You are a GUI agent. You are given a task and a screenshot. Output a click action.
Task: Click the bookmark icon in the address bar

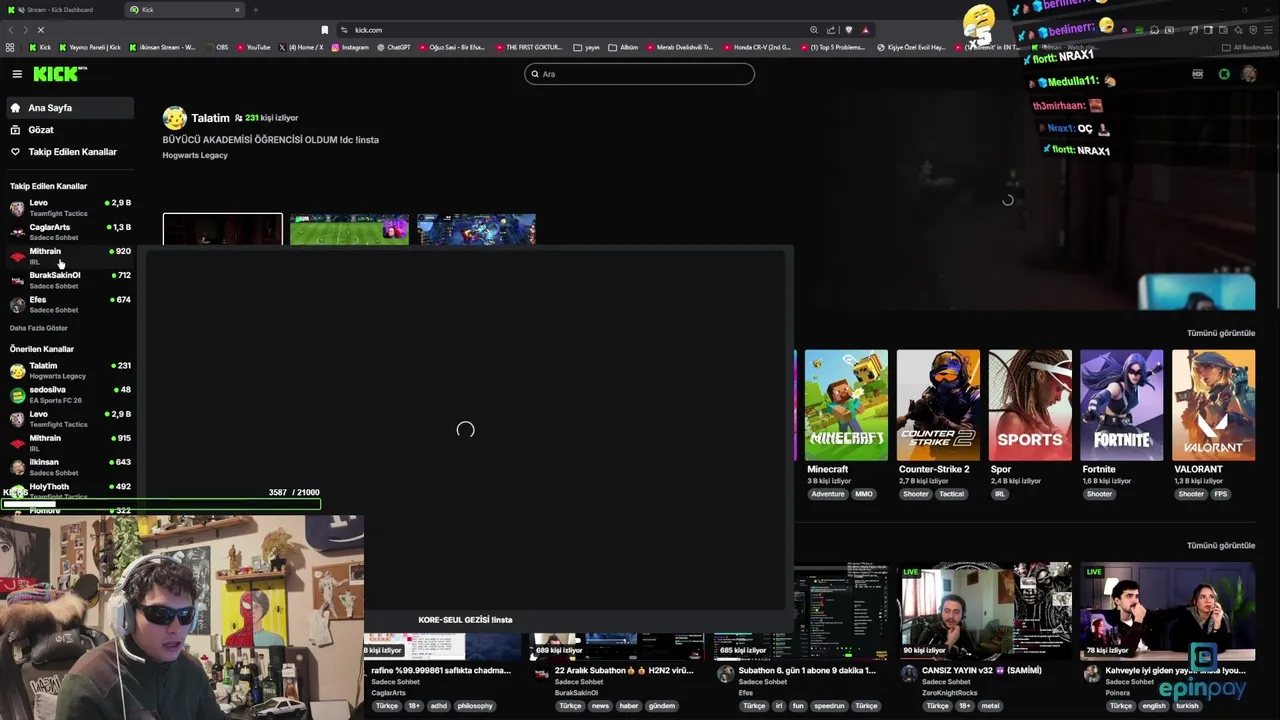324,30
